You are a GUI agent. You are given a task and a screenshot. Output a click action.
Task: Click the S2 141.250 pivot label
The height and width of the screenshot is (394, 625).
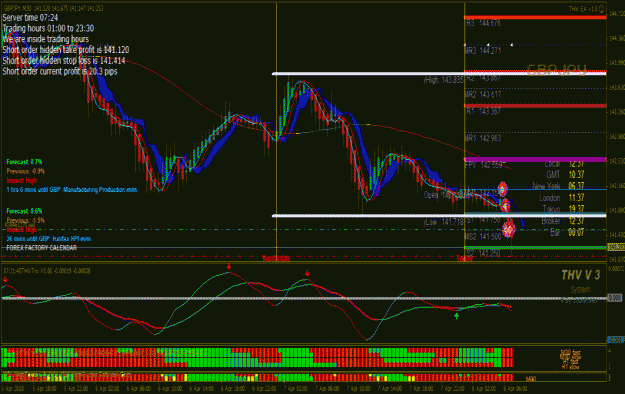483,253
